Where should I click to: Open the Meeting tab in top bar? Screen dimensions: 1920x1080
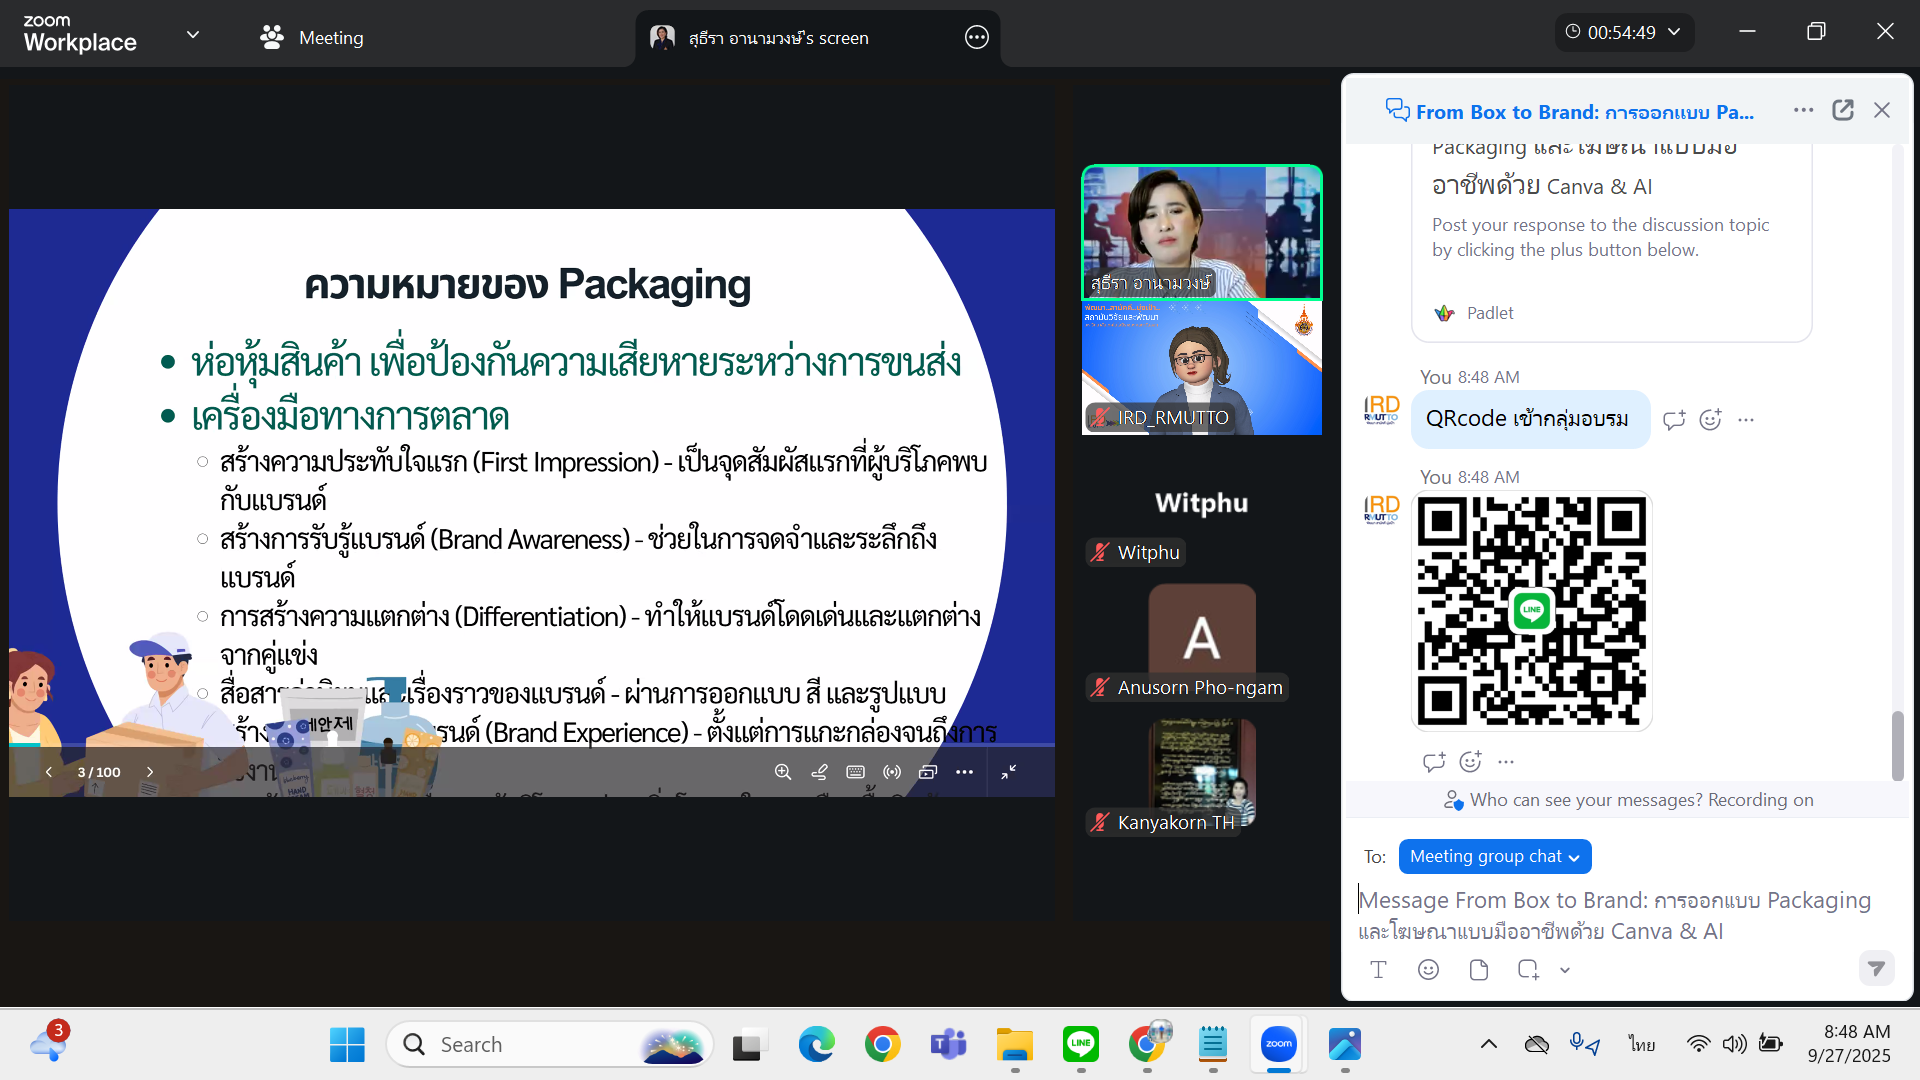(x=312, y=38)
